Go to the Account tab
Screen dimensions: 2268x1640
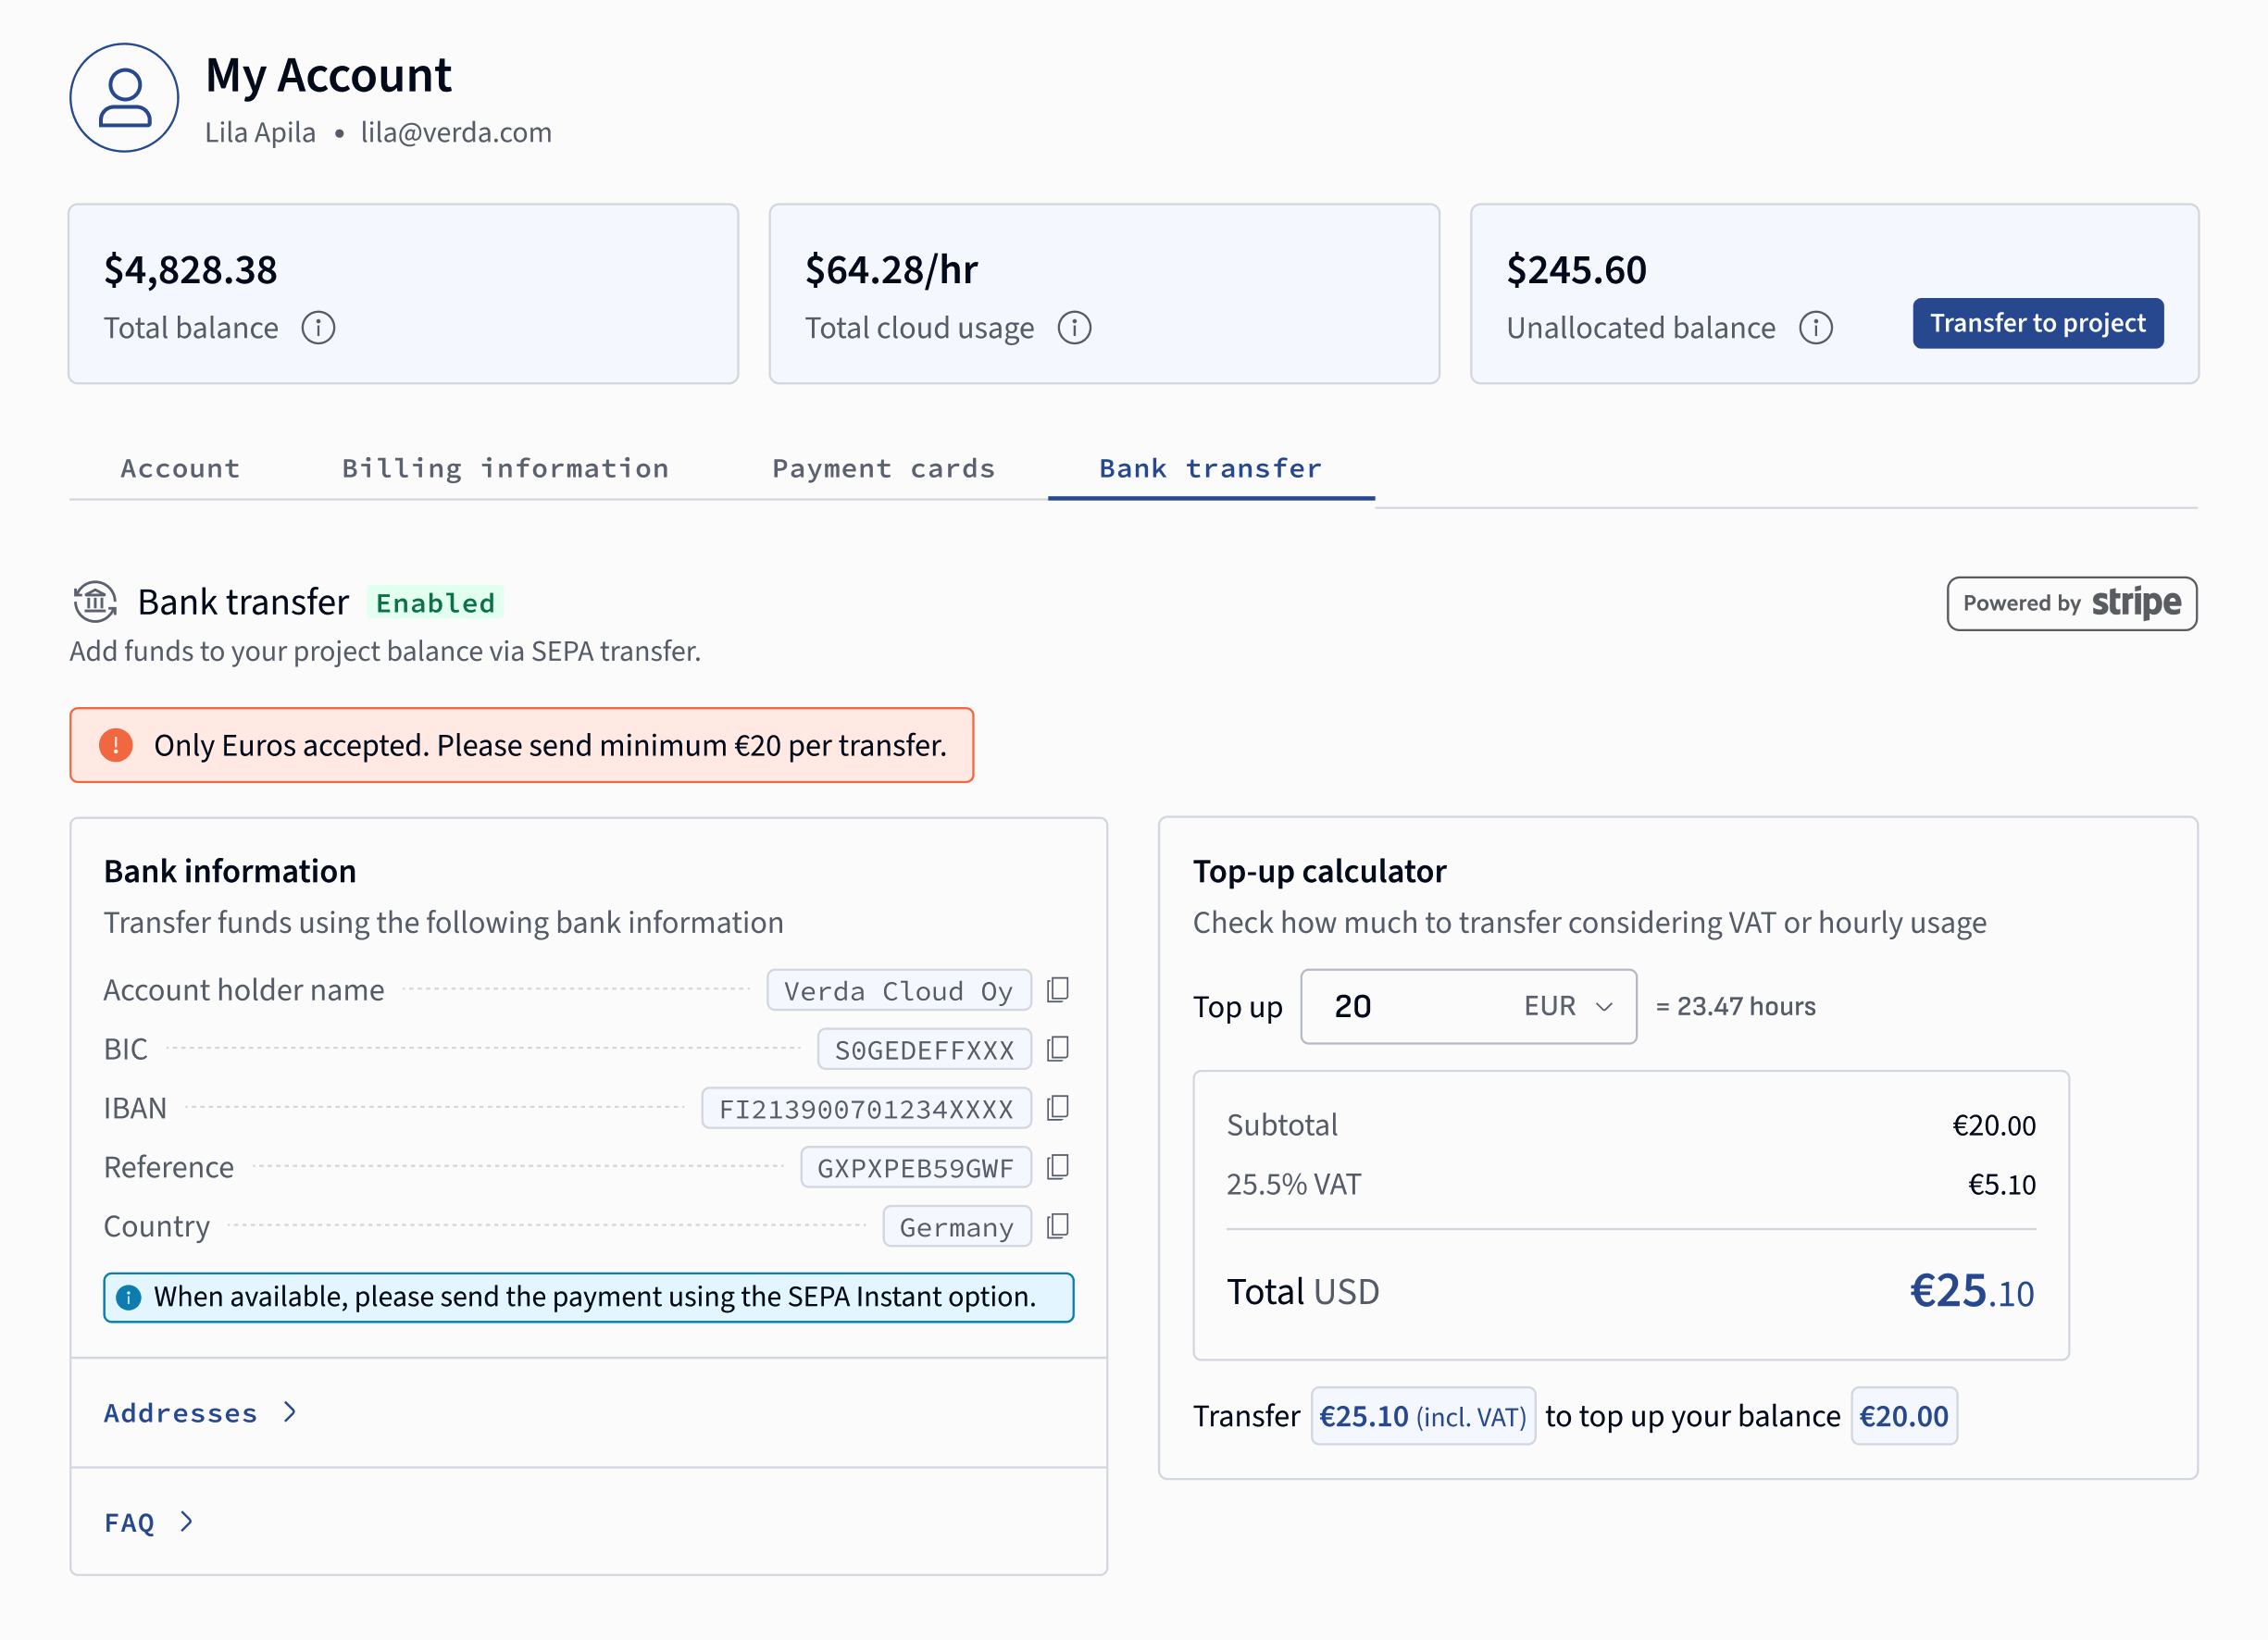pyautogui.click(x=180, y=468)
